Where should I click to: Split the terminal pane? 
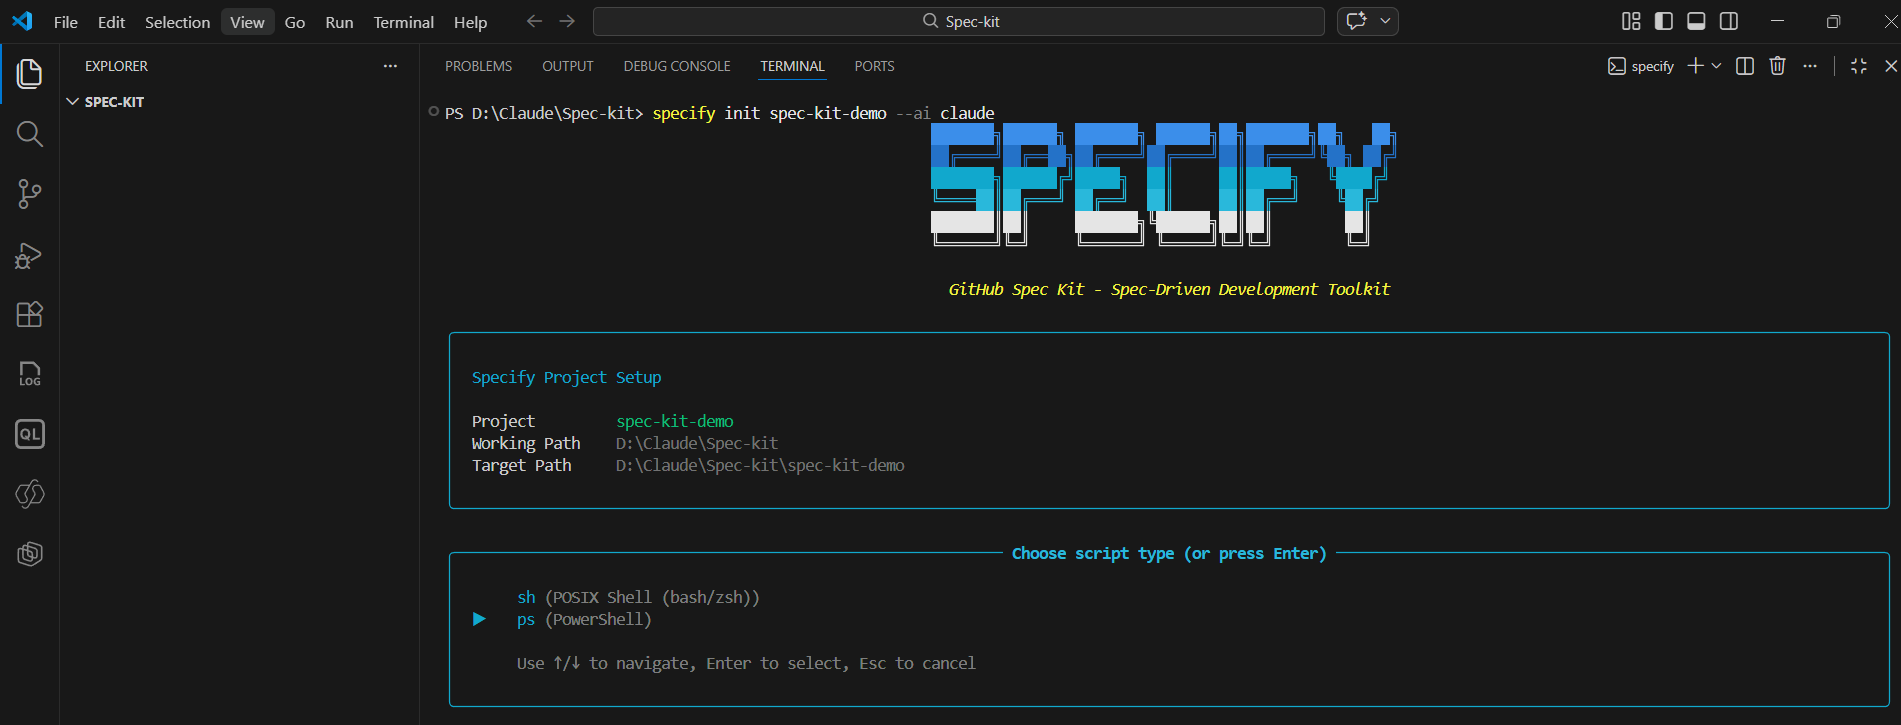click(x=1745, y=66)
